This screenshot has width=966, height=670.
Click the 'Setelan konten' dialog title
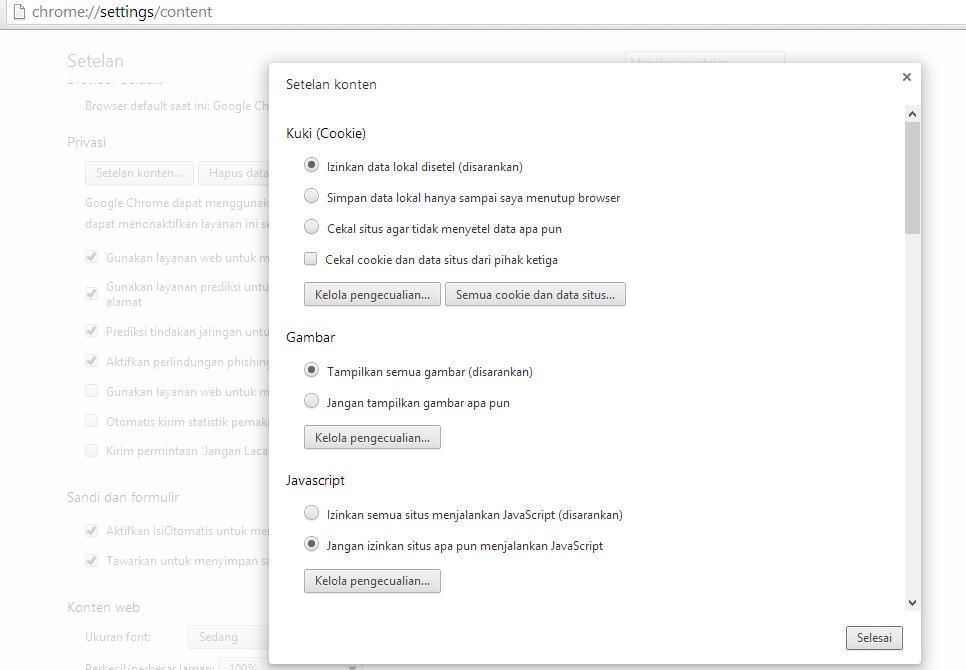(331, 84)
